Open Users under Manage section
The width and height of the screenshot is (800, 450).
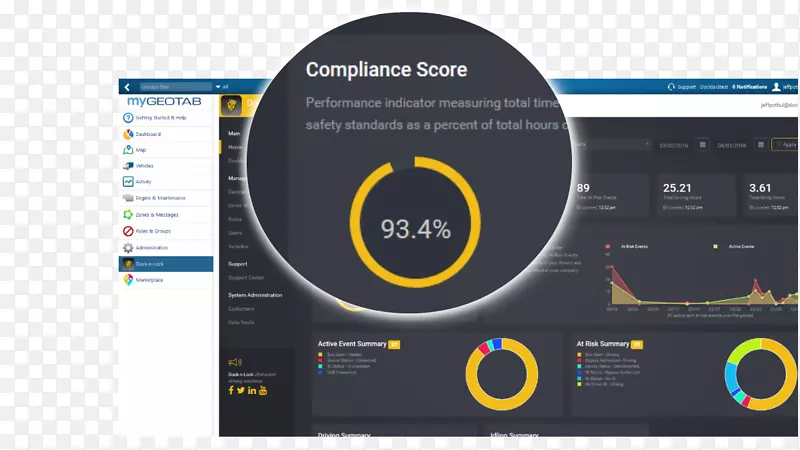(x=235, y=233)
